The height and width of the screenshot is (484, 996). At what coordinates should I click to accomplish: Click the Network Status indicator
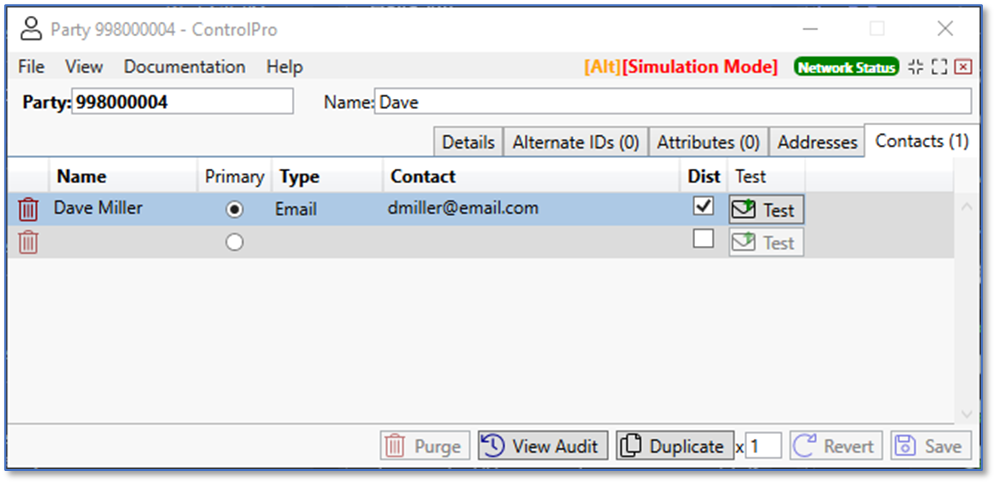846,67
